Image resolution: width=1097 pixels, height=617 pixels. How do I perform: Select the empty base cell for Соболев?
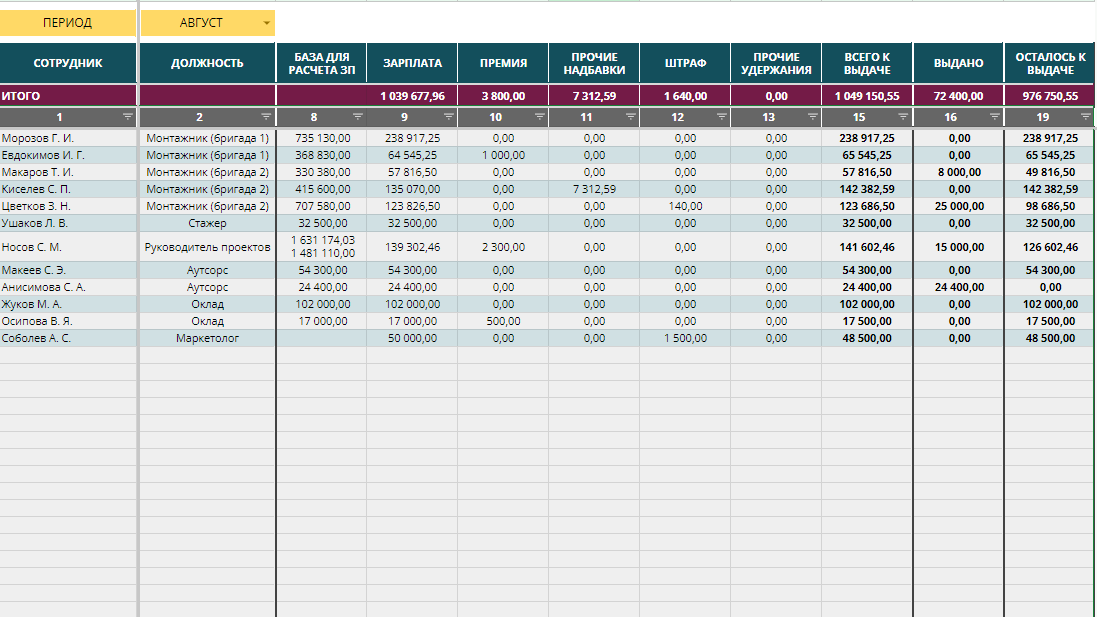[322, 338]
